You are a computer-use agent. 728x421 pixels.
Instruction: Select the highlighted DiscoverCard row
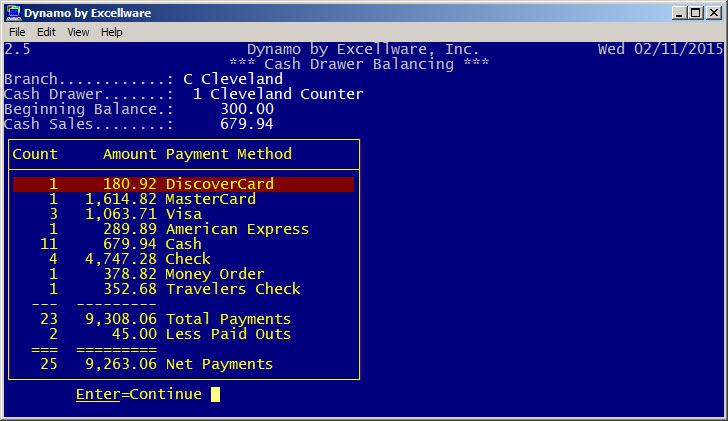[183, 184]
